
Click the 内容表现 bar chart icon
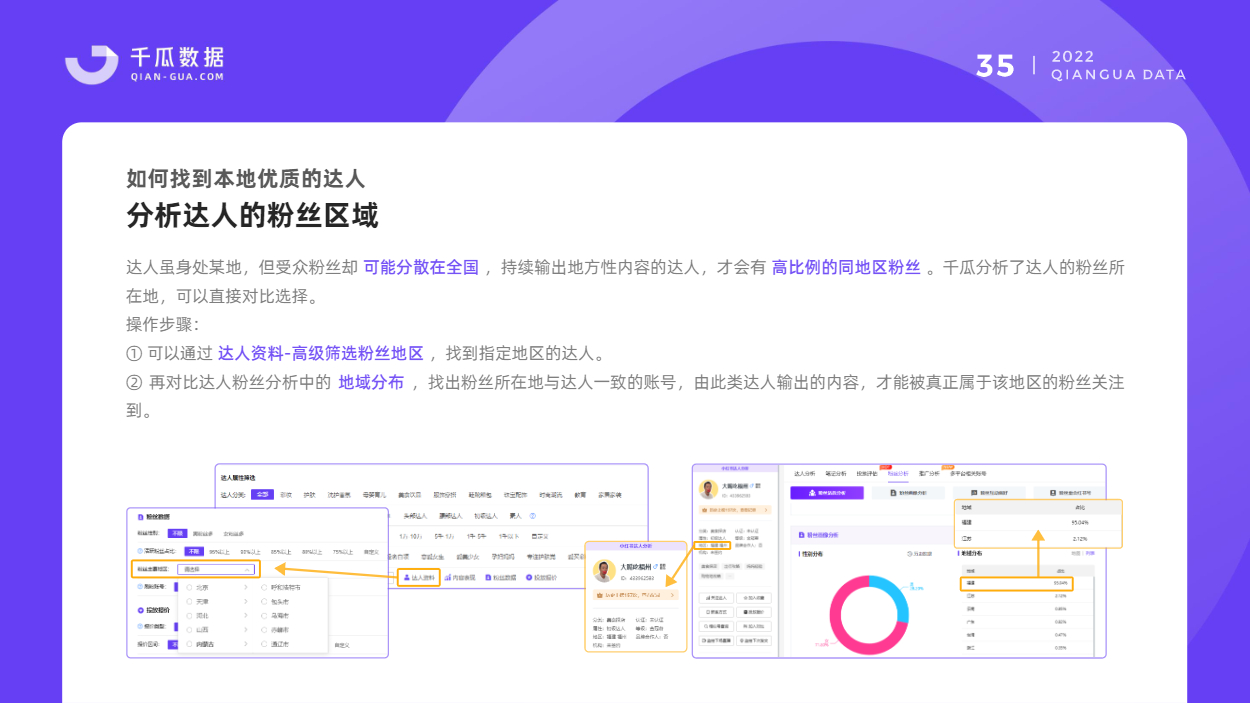tap(448, 577)
